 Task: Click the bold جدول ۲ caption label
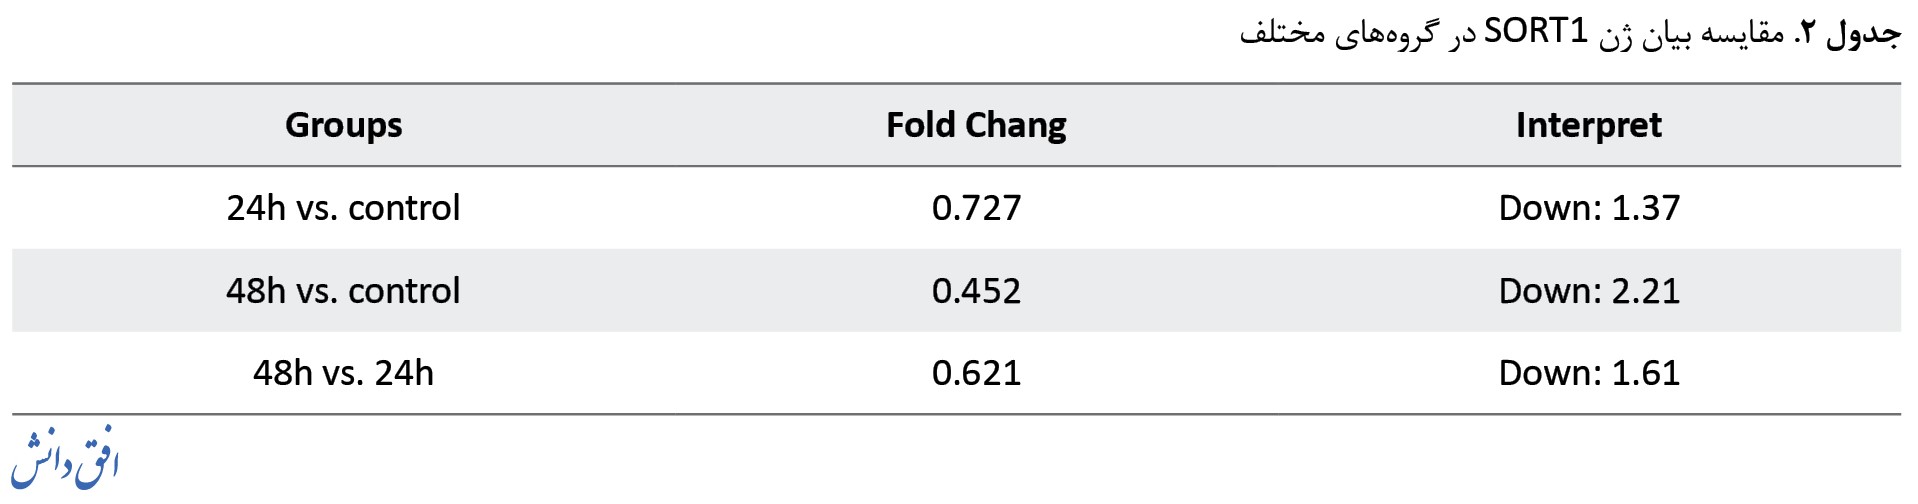pos(1848,33)
